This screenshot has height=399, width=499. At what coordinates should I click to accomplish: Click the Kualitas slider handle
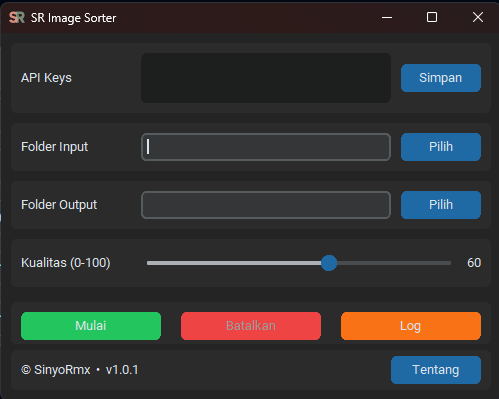329,263
